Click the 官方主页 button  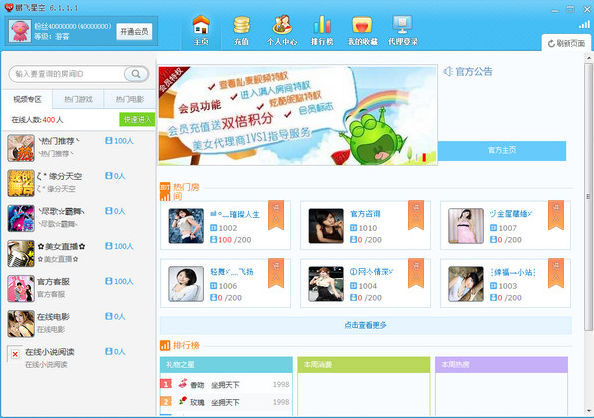(x=502, y=150)
